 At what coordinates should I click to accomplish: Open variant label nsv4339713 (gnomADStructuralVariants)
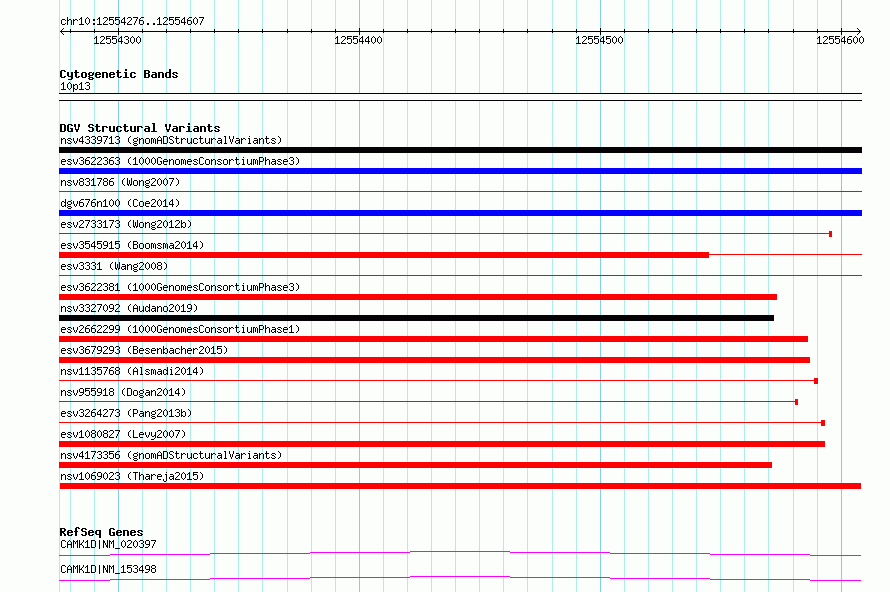point(171,140)
